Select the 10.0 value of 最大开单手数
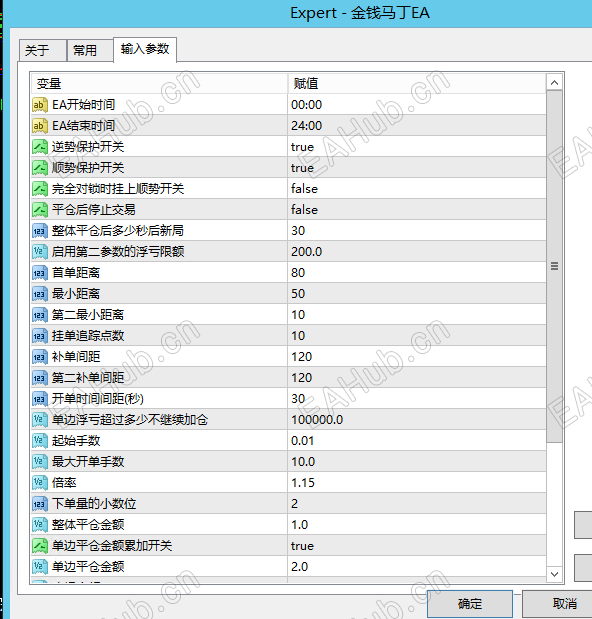 click(417, 461)
